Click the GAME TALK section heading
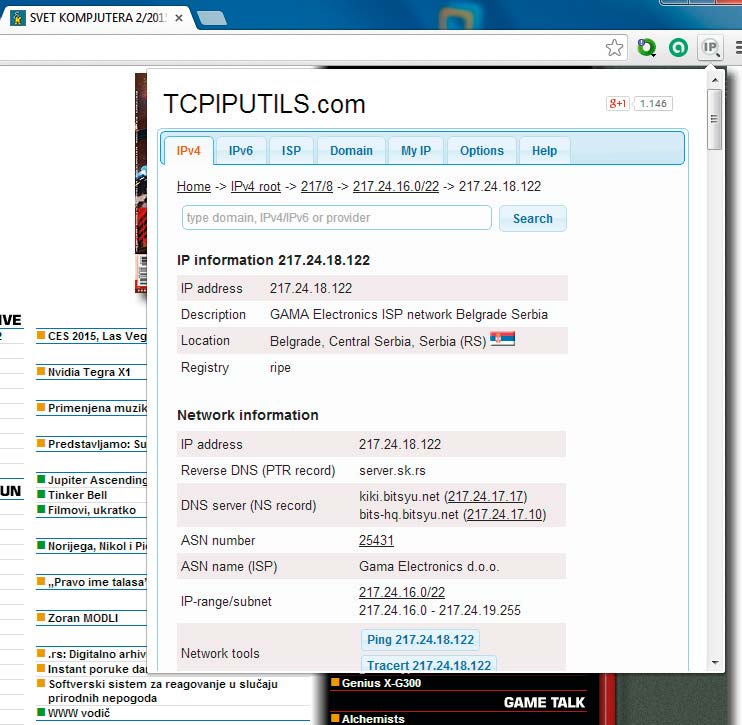This screenshot has width=742, height=725. [544, 702]
